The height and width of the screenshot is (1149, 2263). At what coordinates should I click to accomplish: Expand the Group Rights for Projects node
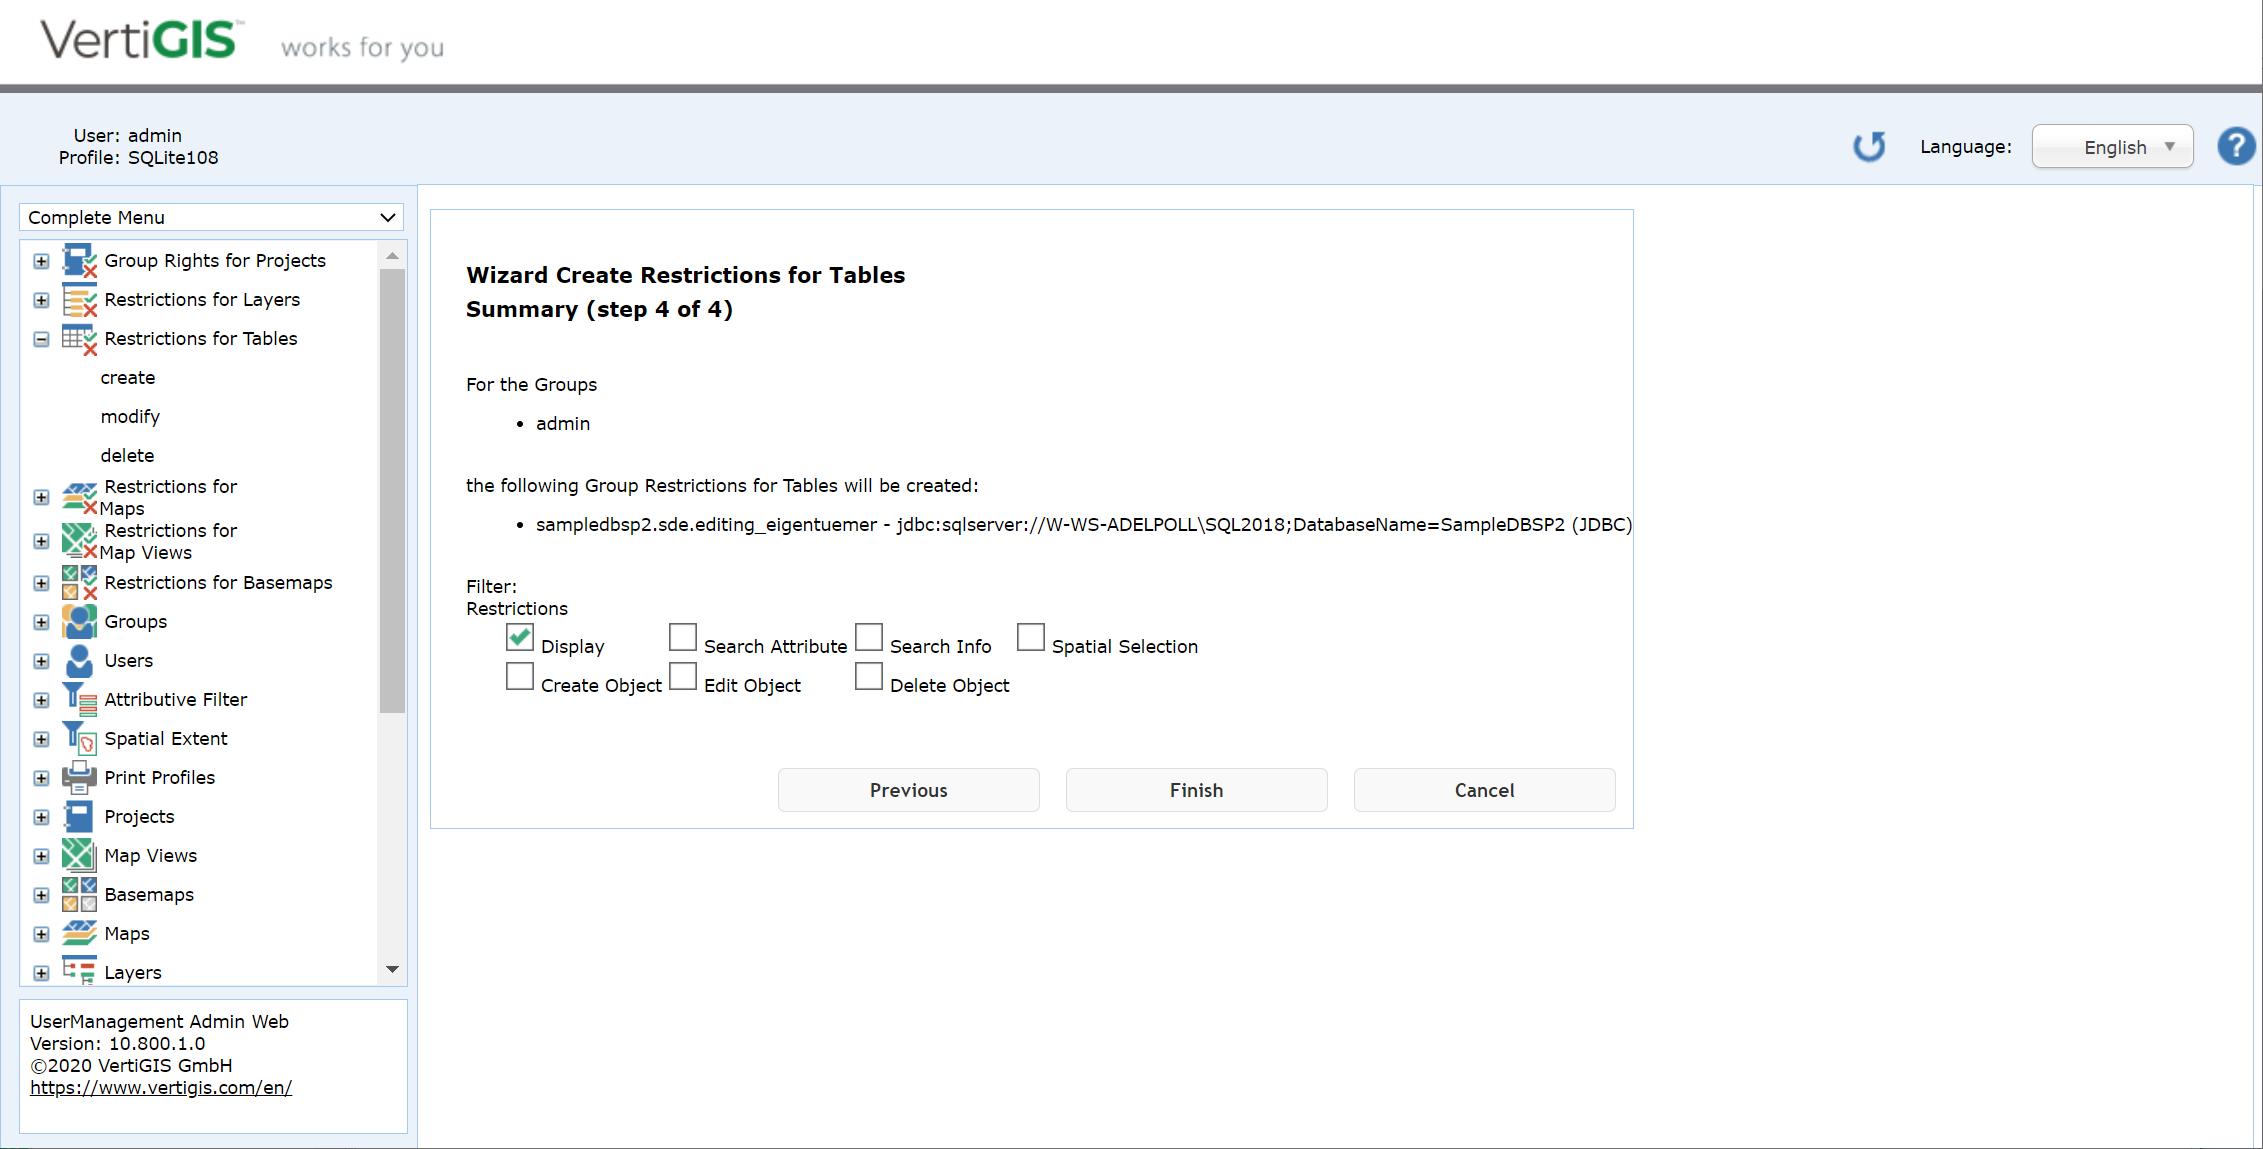[40, 260]
